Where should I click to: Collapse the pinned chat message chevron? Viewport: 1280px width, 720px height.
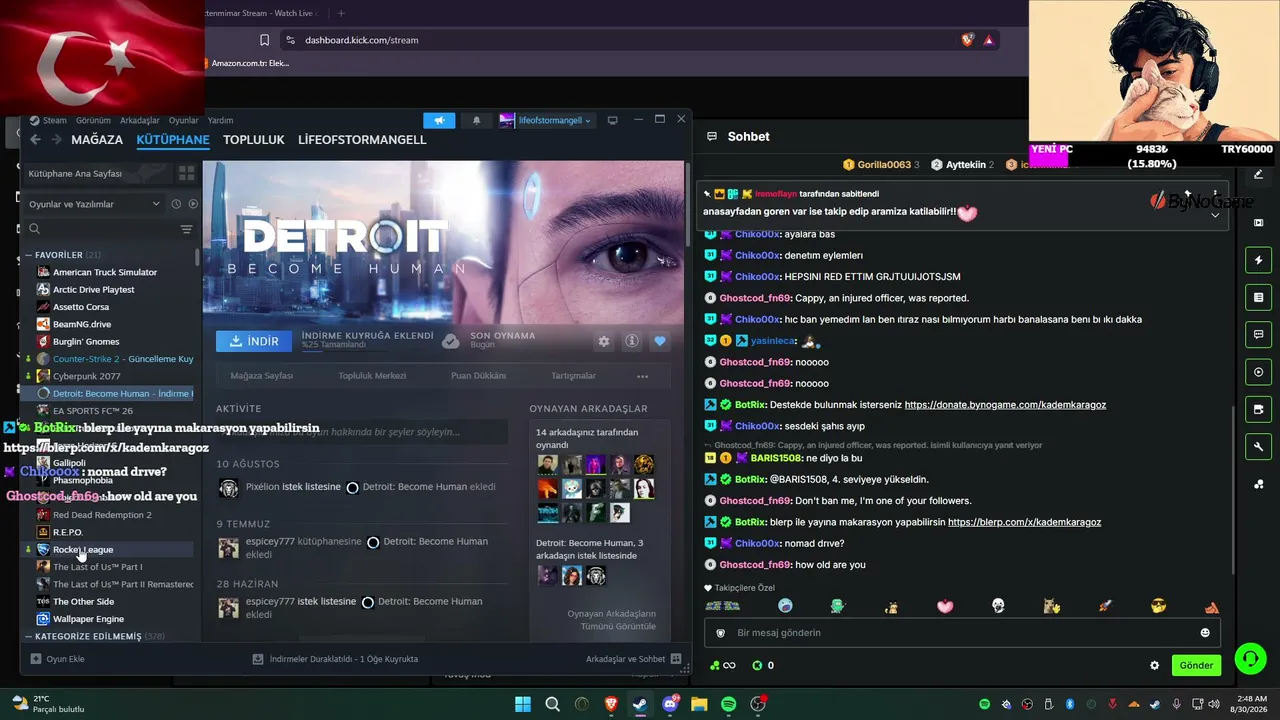(x=1215, y=214)
